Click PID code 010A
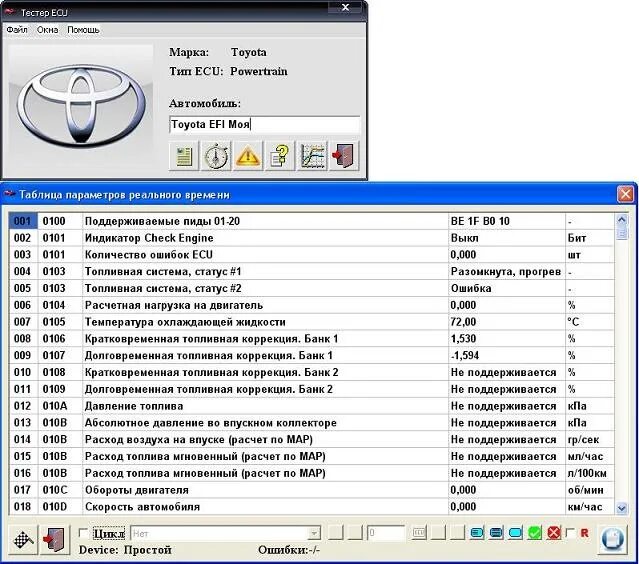Viewport: 639px width, 564px height. pos(55,406)
